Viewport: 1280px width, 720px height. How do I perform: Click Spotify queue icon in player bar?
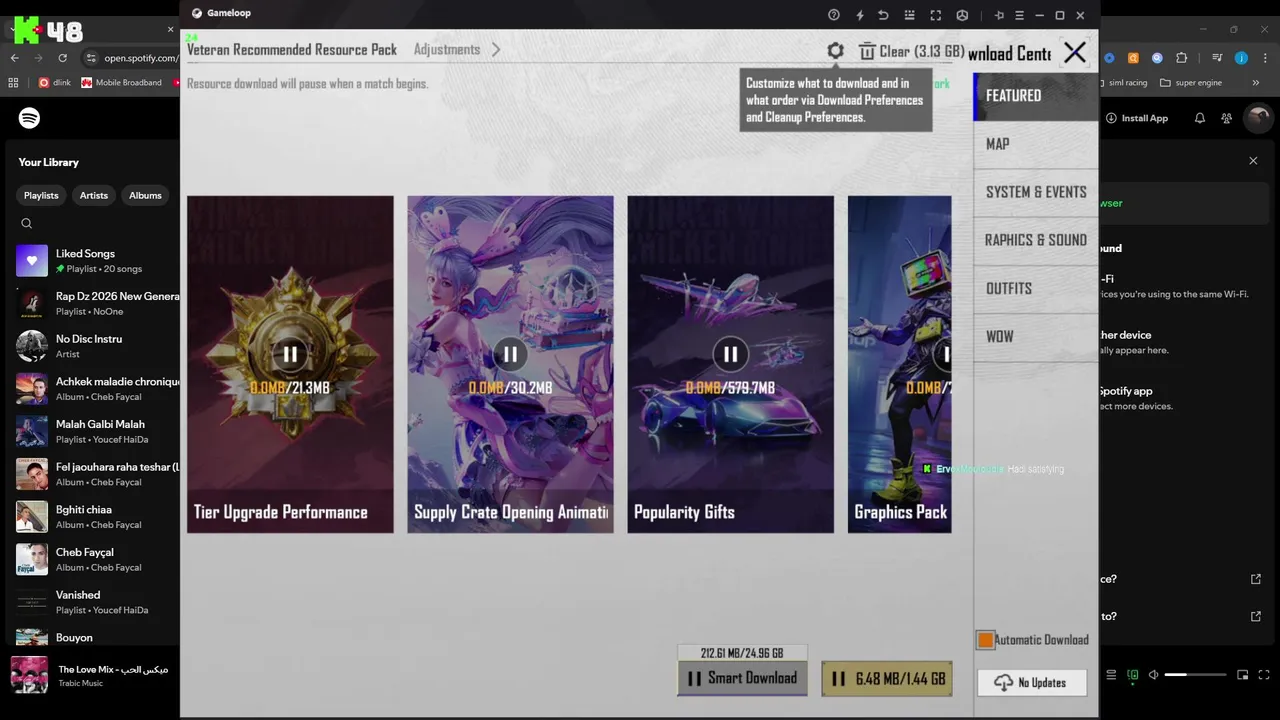tap(1111, 675)
